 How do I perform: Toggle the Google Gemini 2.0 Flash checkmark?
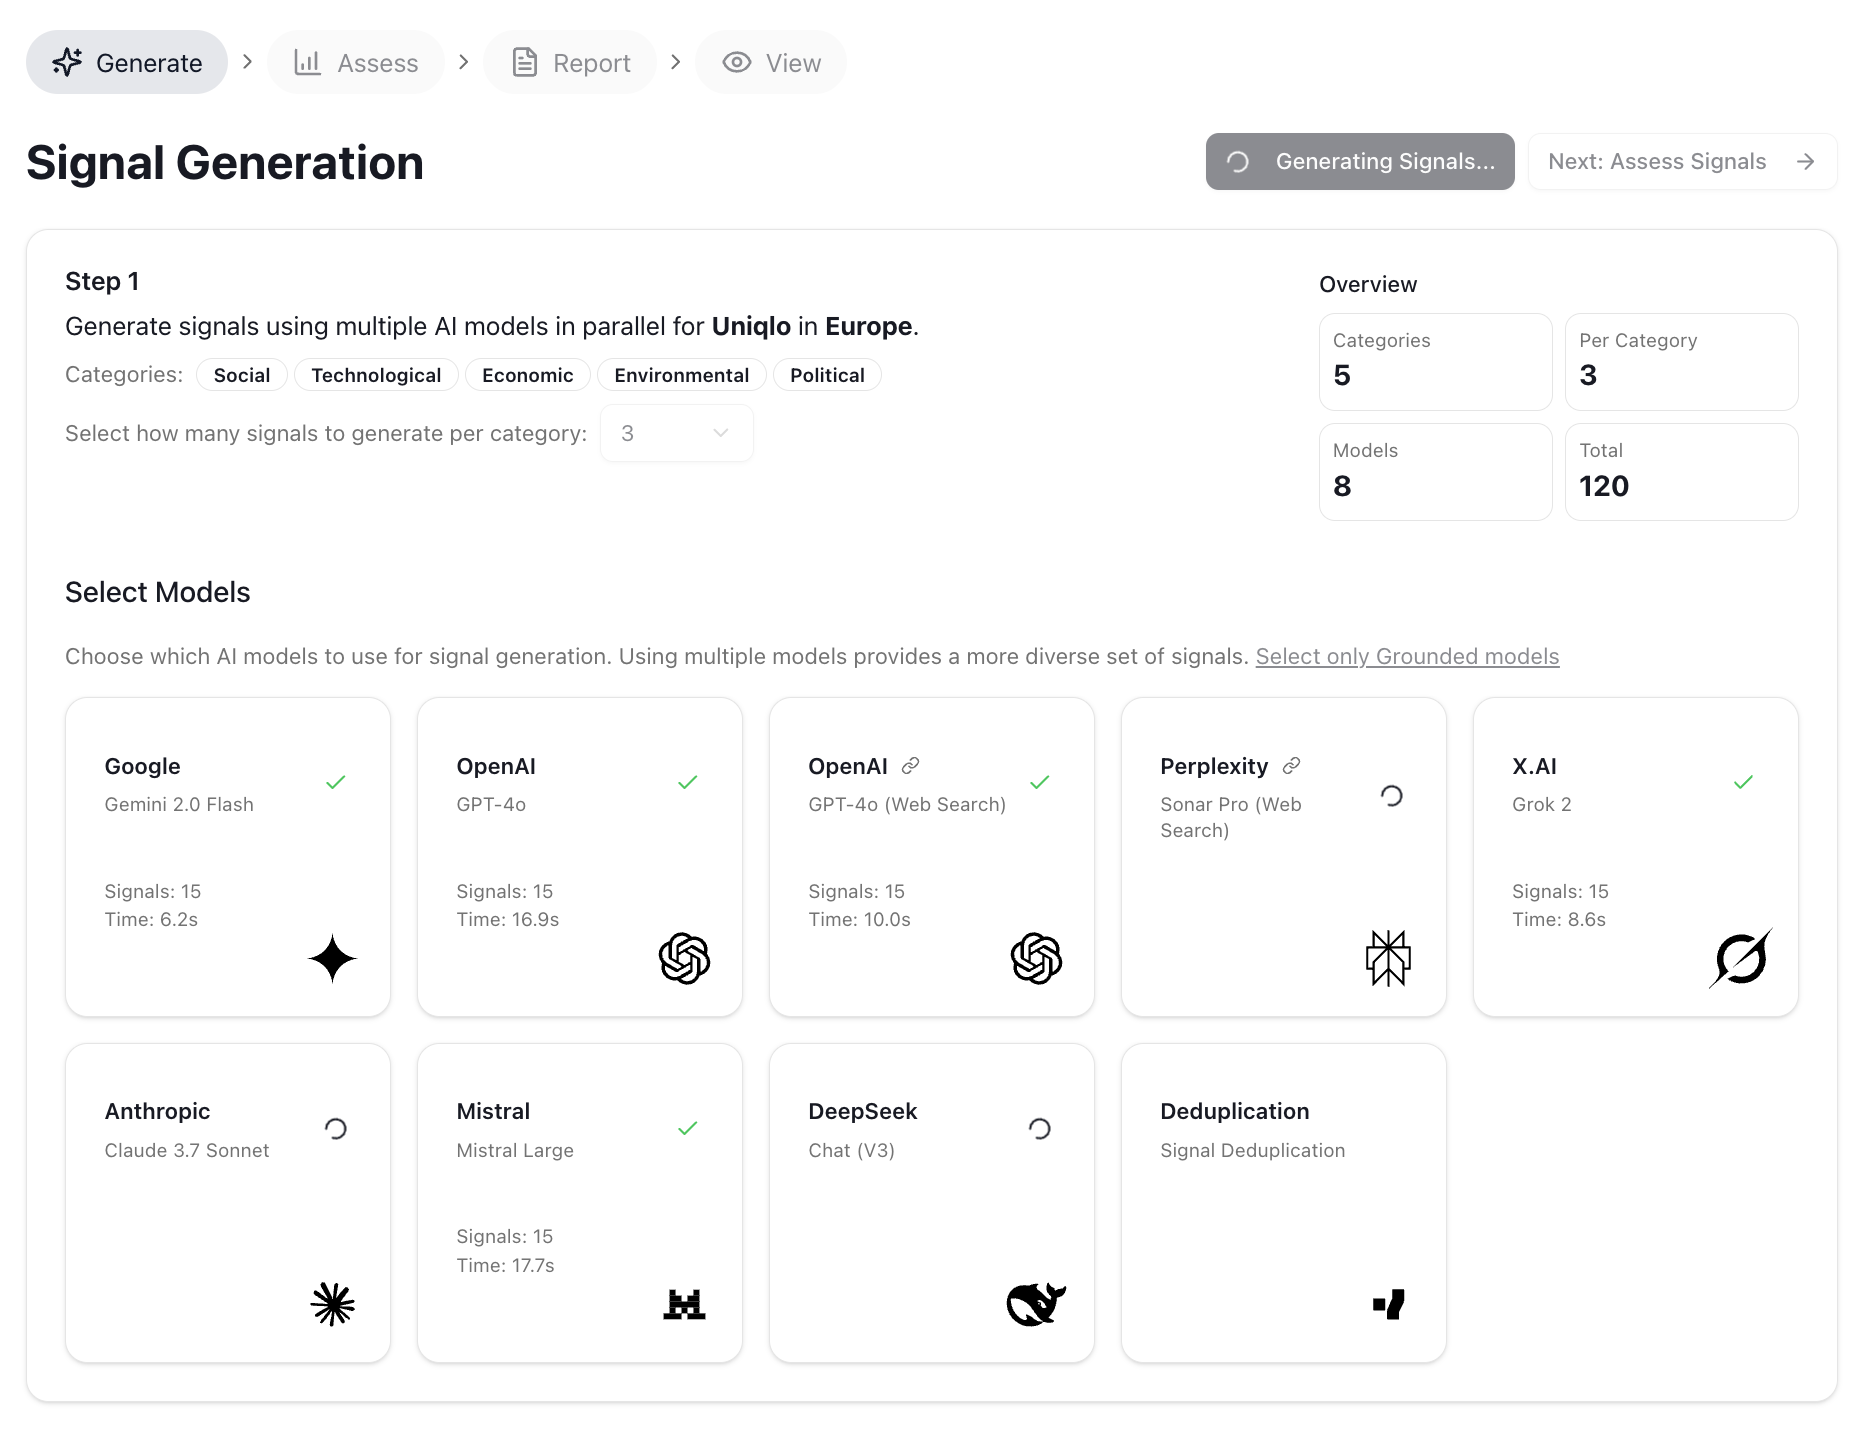click(x=336, y=782)
